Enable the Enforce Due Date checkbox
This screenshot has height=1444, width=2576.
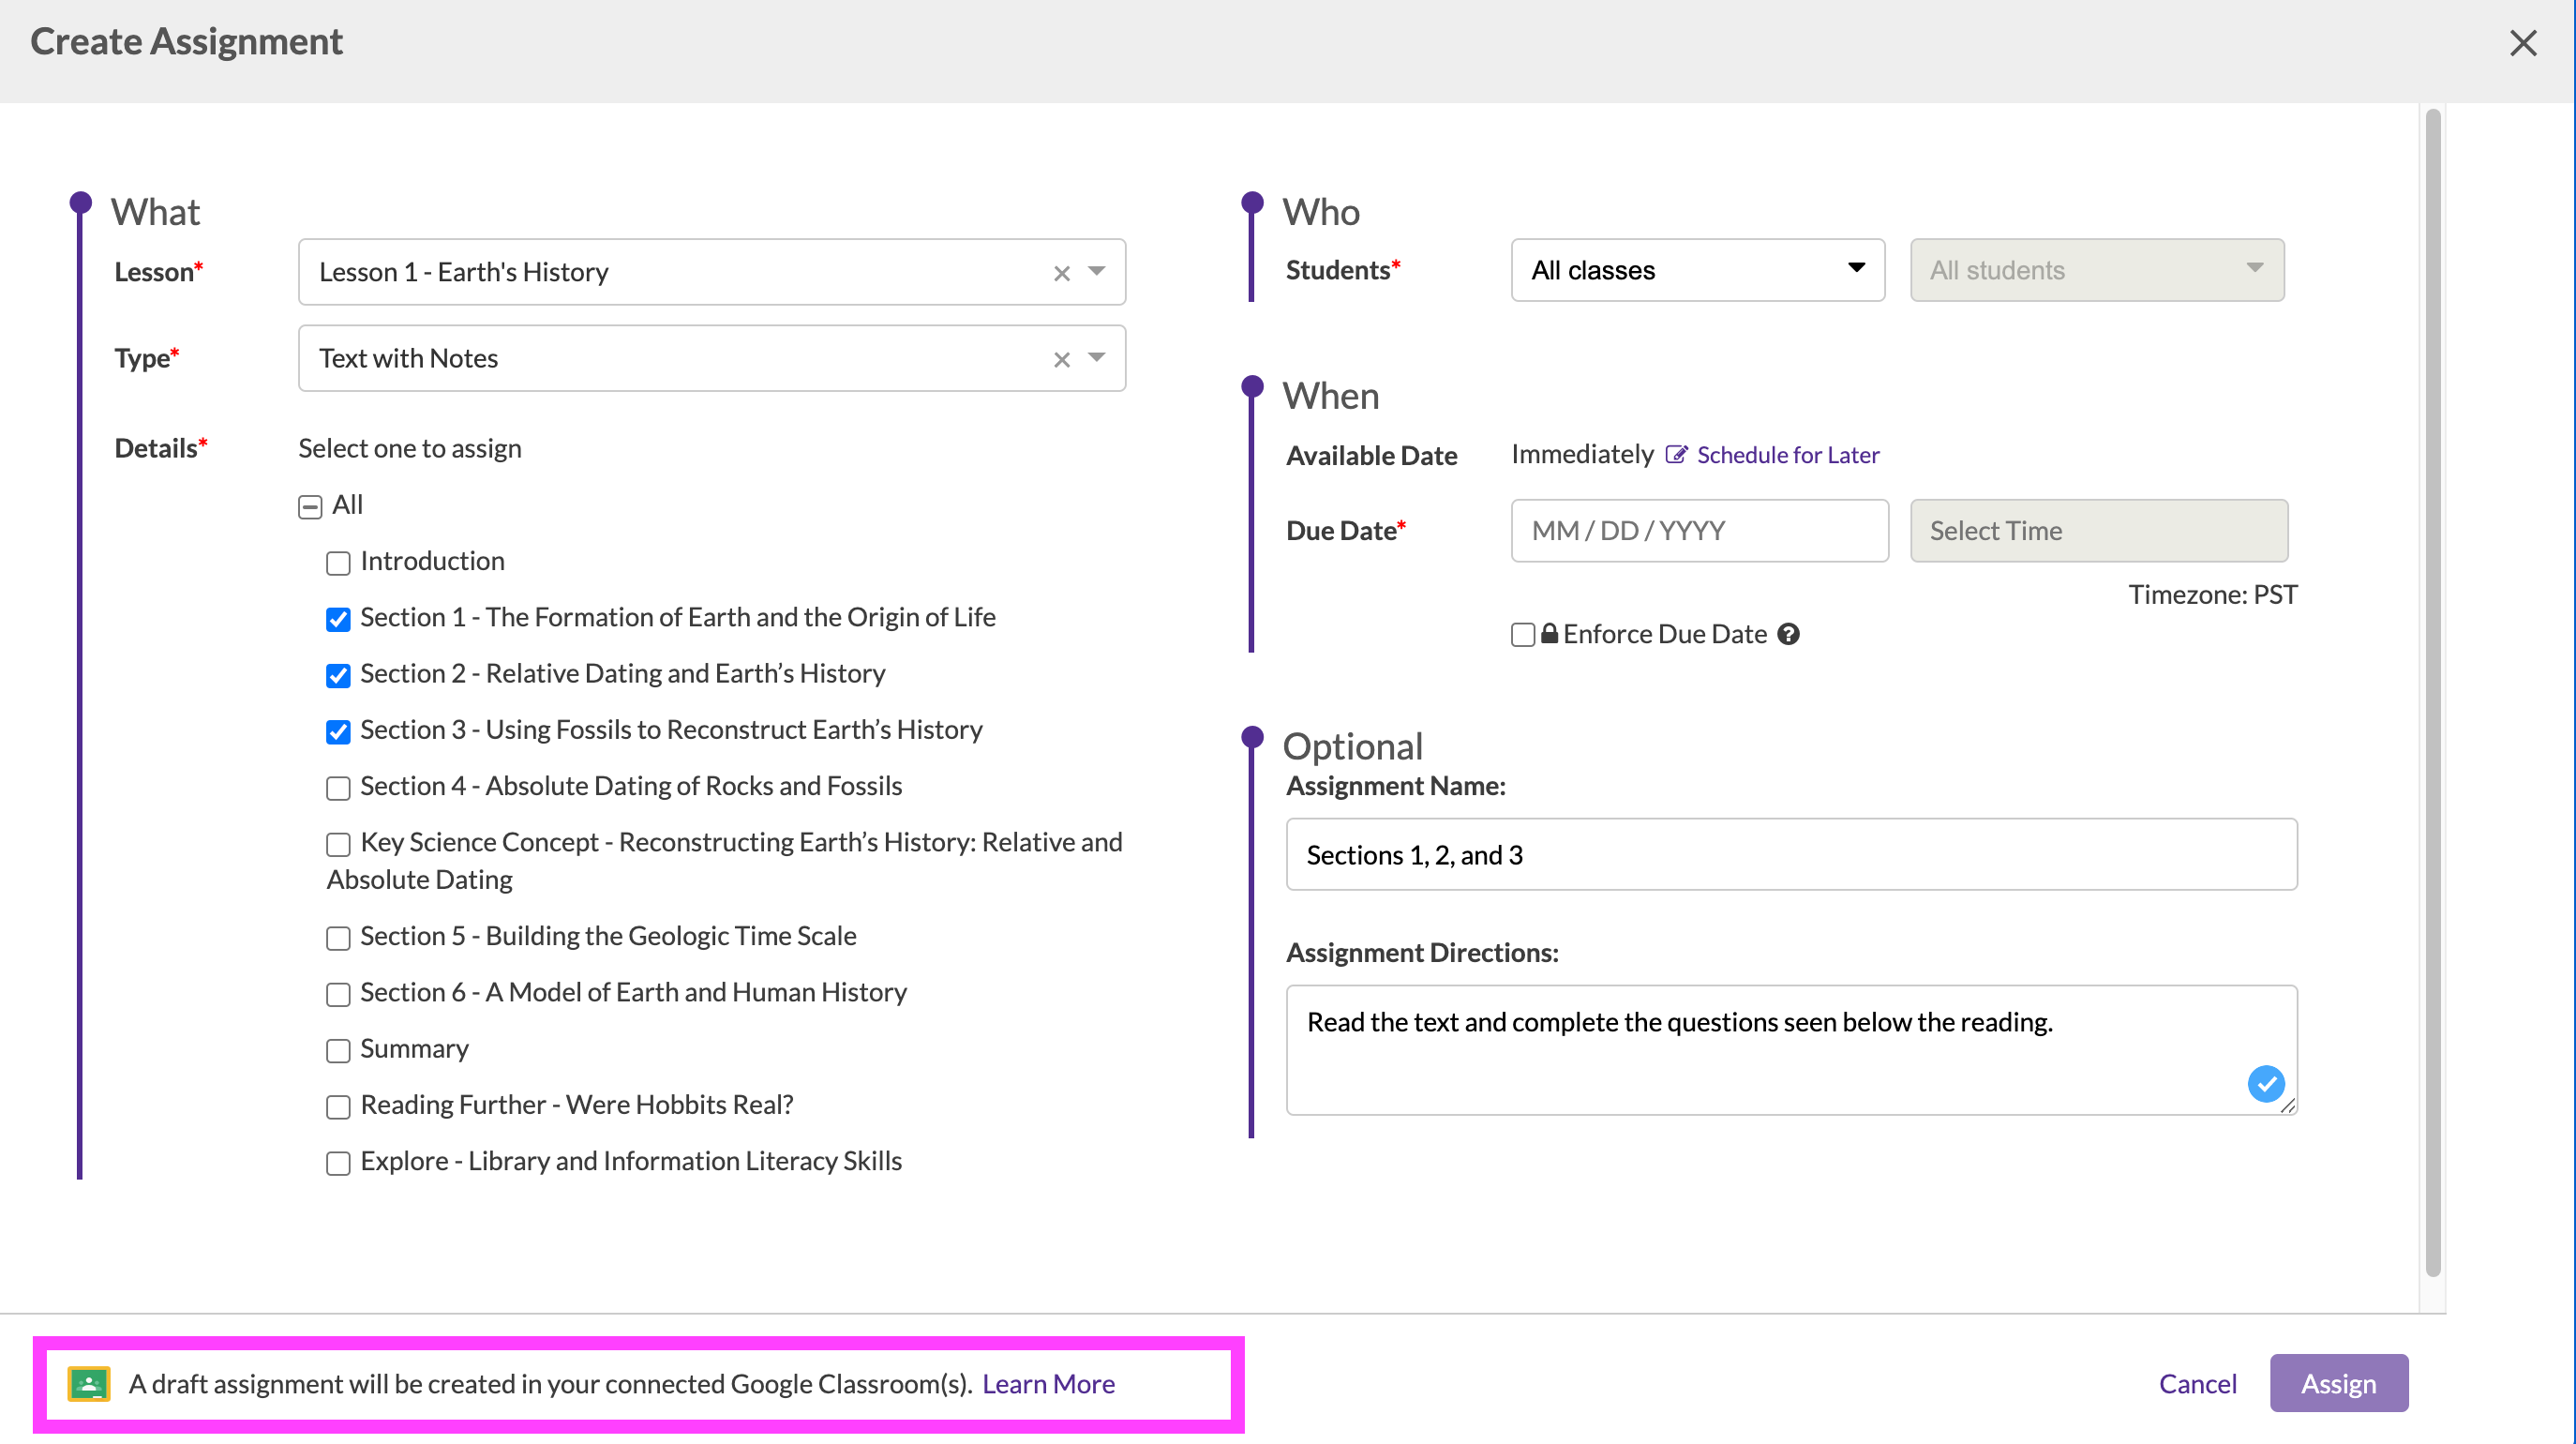pyautogui.click(x=1522, y=634)
